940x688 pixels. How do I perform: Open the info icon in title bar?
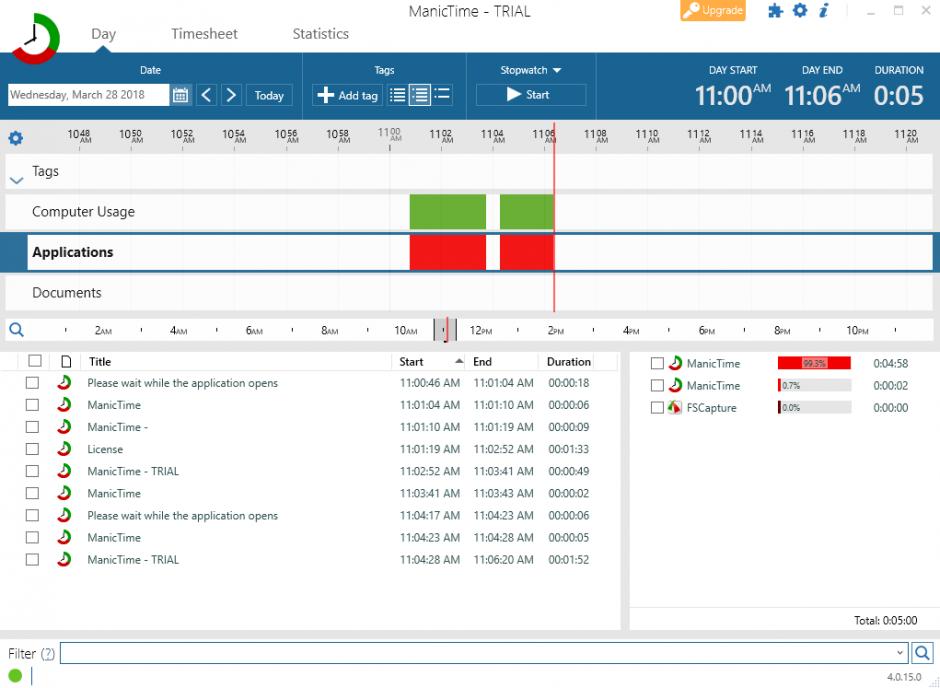click(824, 10)
